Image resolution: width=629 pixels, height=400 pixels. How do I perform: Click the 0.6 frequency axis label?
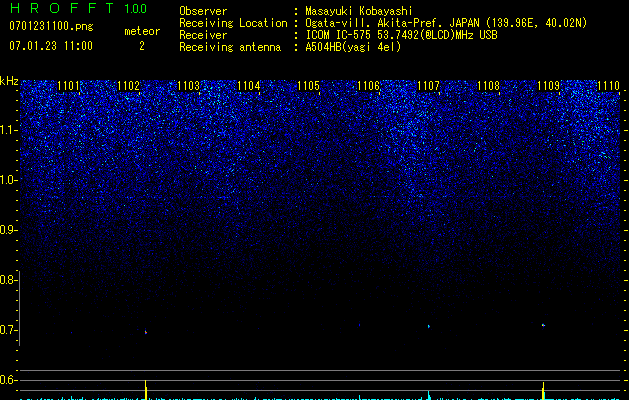(x=7, y=380)
